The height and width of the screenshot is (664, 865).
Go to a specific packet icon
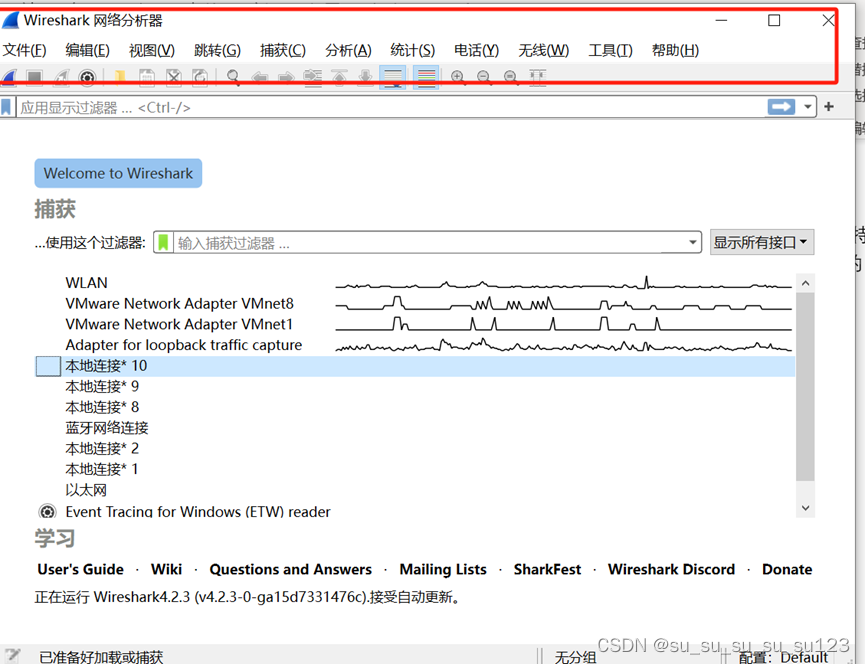click(313, 77)
